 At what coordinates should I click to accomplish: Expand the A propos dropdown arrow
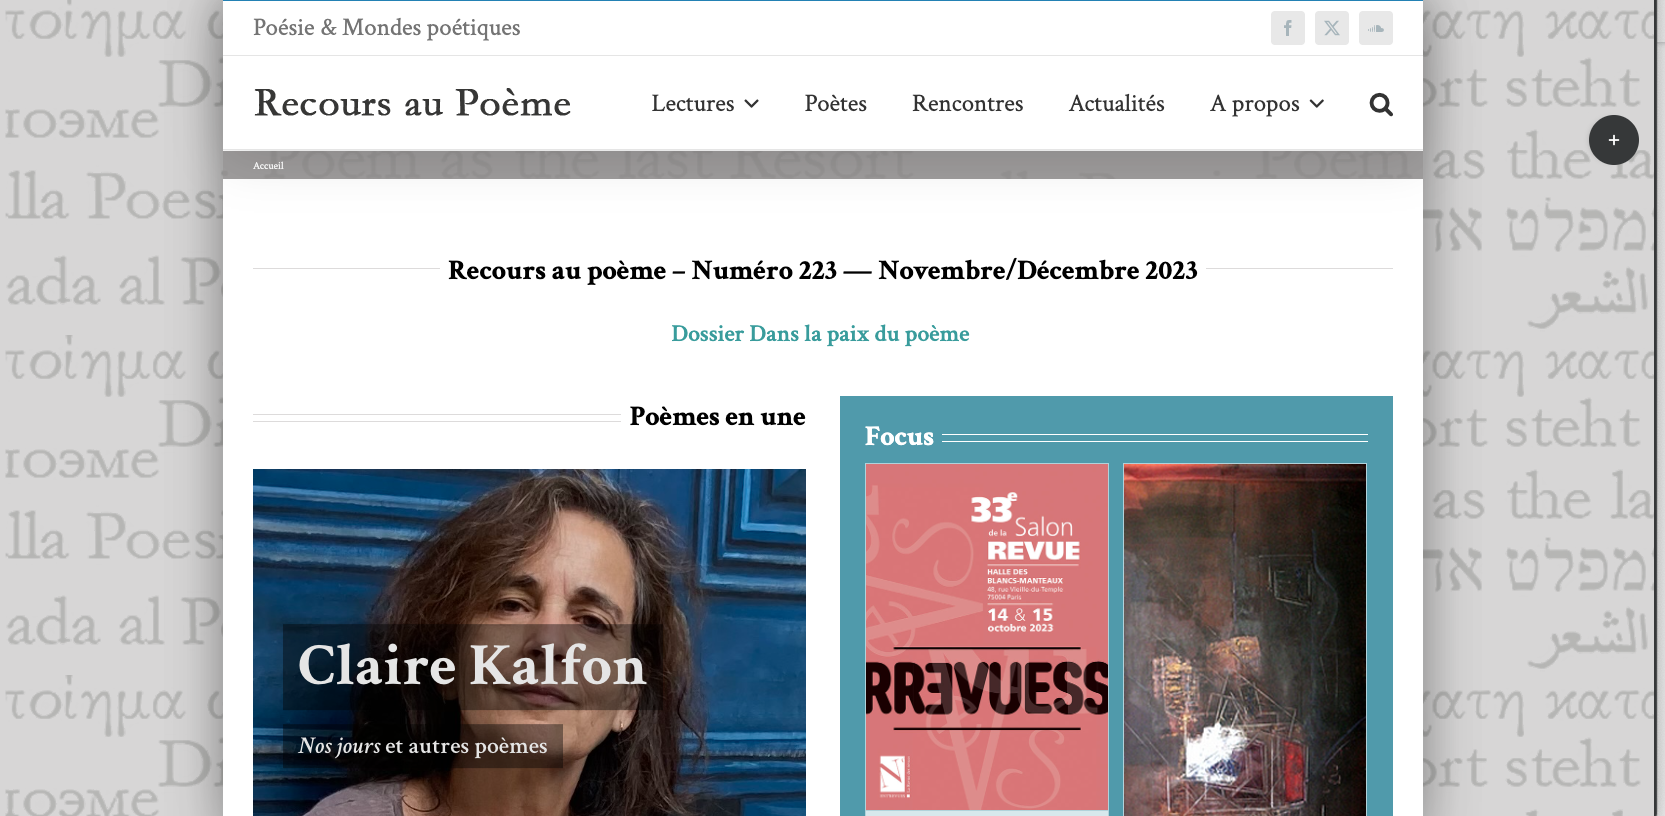point(1317,104)
